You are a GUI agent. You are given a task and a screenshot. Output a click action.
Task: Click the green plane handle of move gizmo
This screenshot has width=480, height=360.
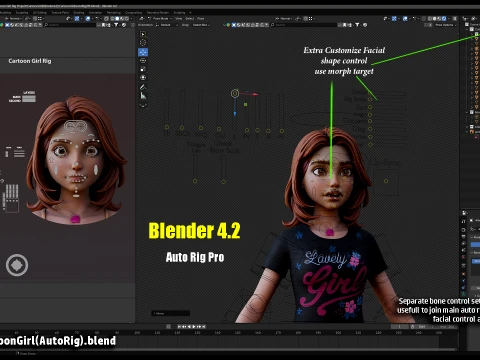[246, 105]
